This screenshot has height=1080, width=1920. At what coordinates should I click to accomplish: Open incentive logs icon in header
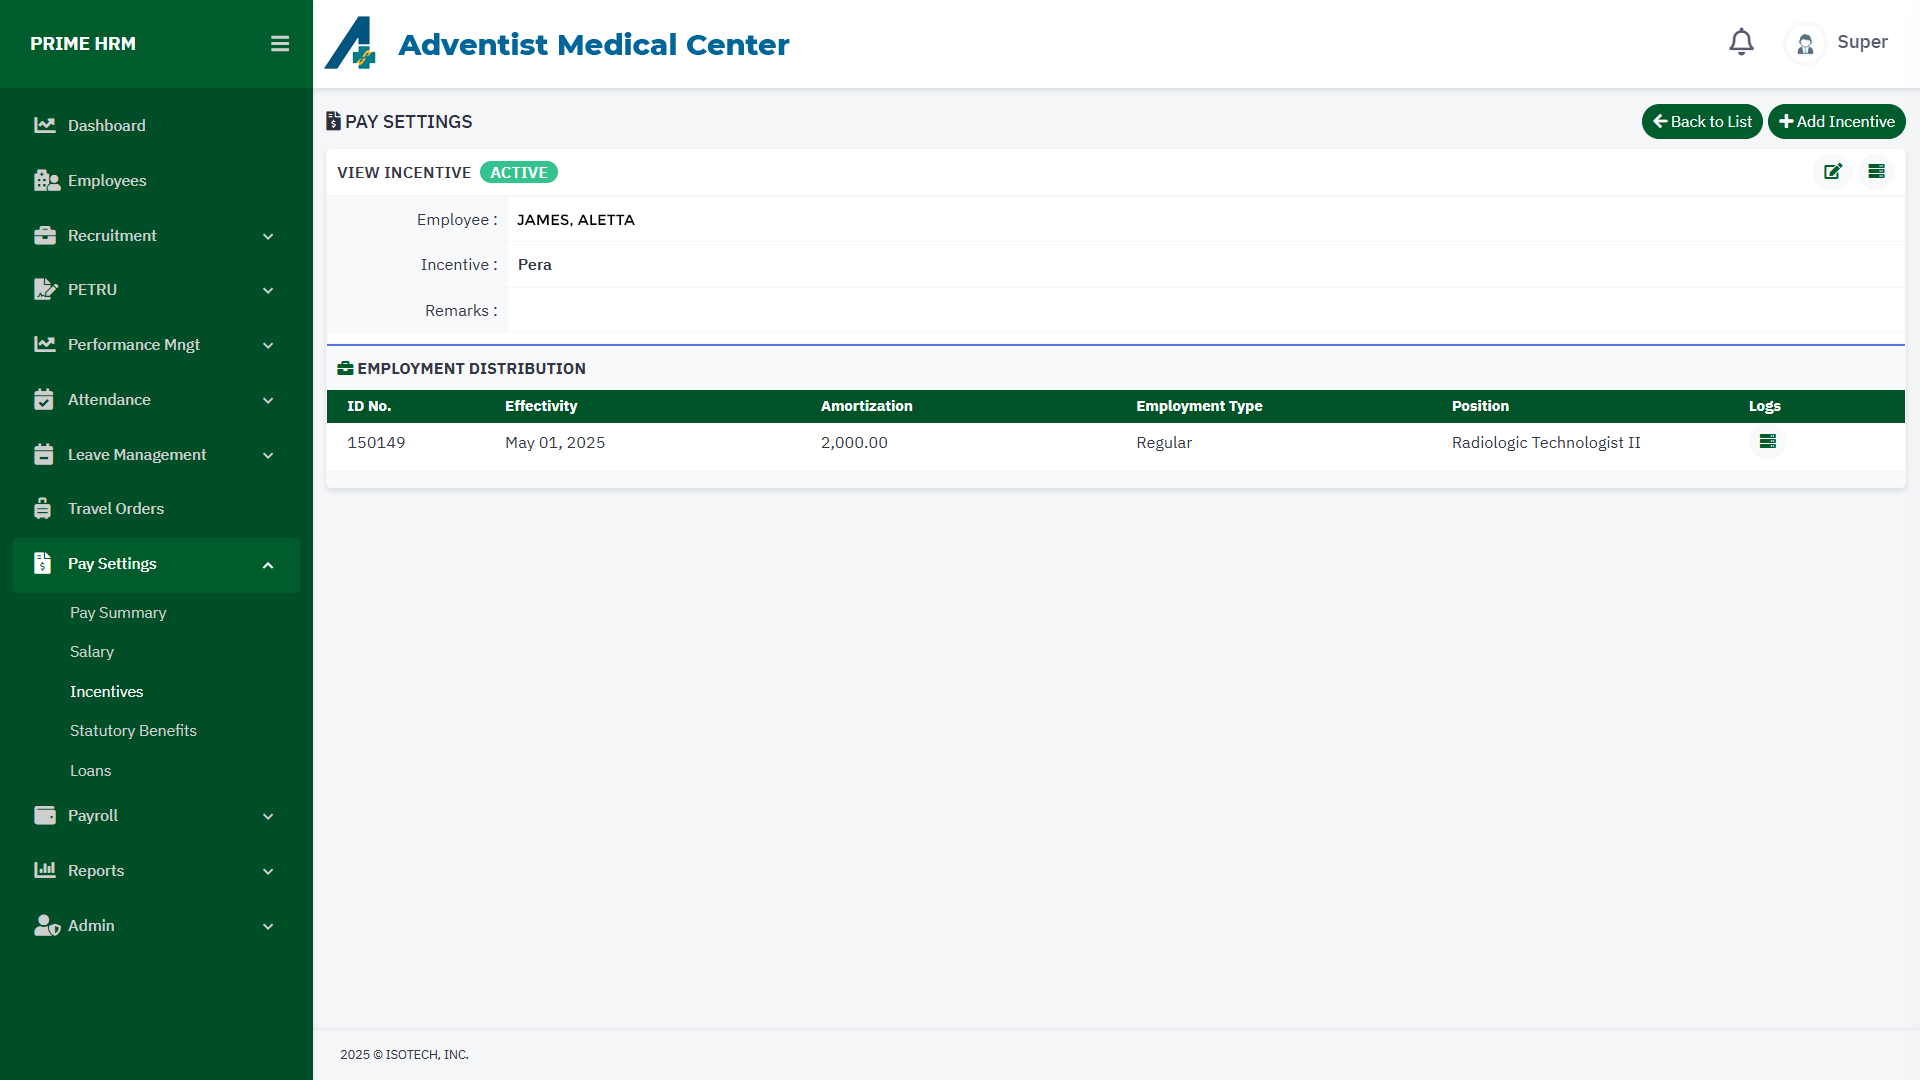[1876, 172]
